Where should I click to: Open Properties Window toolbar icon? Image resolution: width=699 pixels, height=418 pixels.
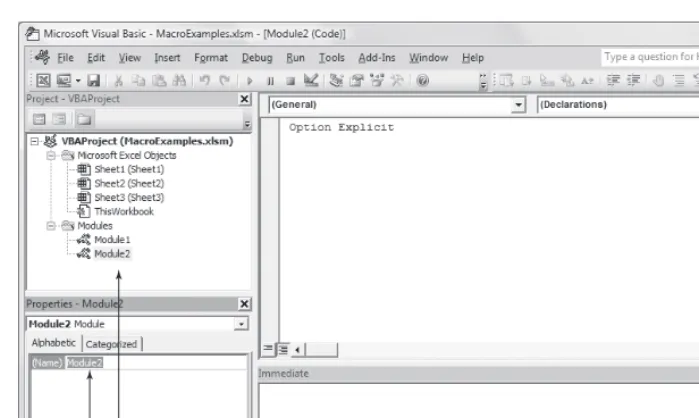coord(357,81)
